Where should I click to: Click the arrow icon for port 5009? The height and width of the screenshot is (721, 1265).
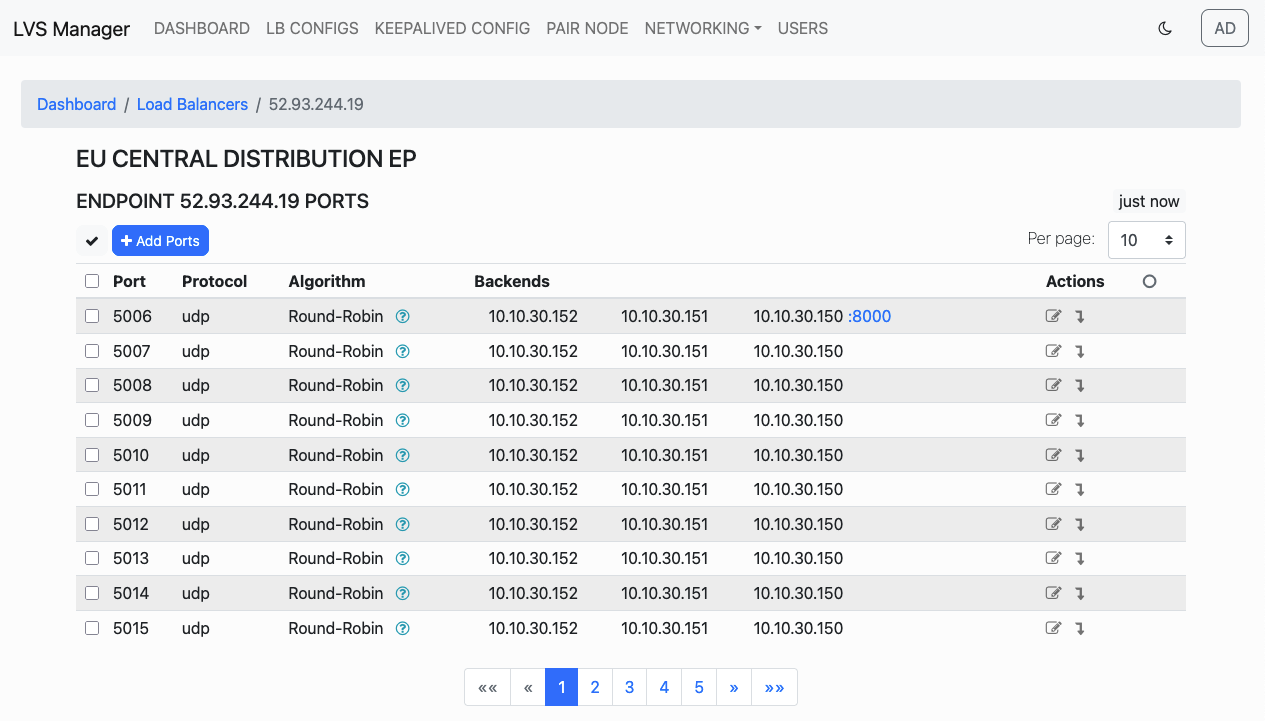[x=1080, y=420]
